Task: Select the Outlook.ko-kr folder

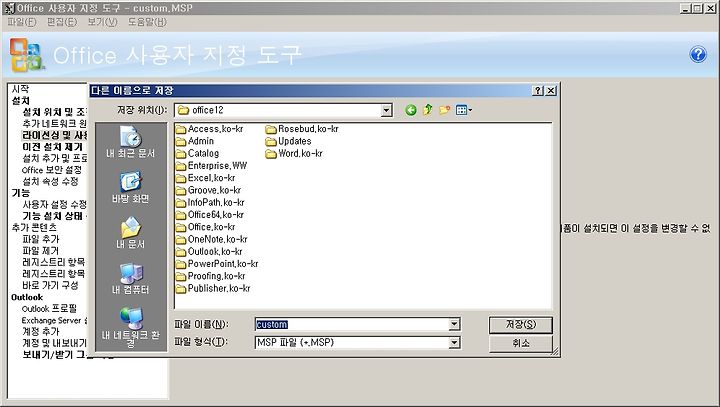Action: pyautogui.click(x=209, y=252)
